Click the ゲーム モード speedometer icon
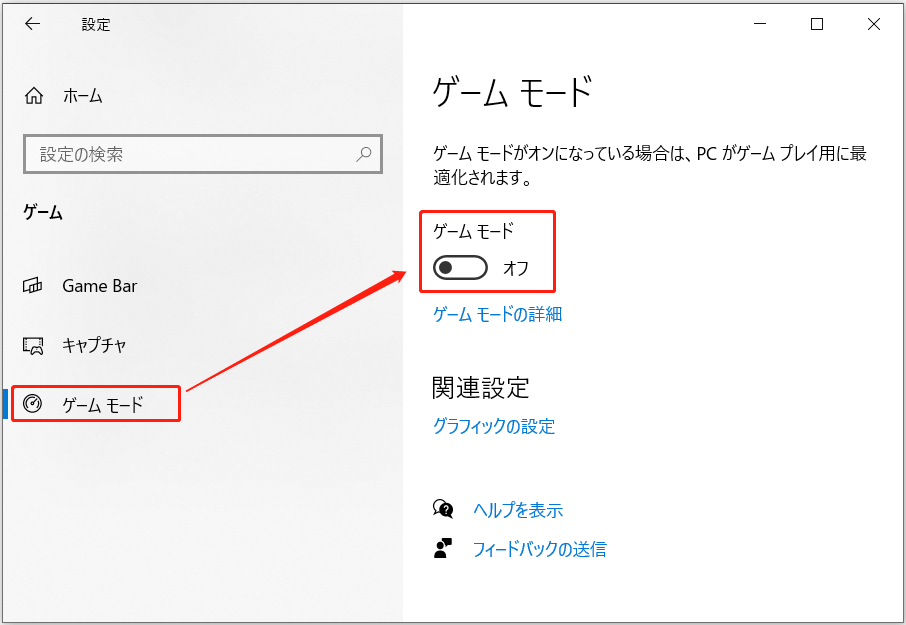The image size is (906, 625). coord(34,404)
